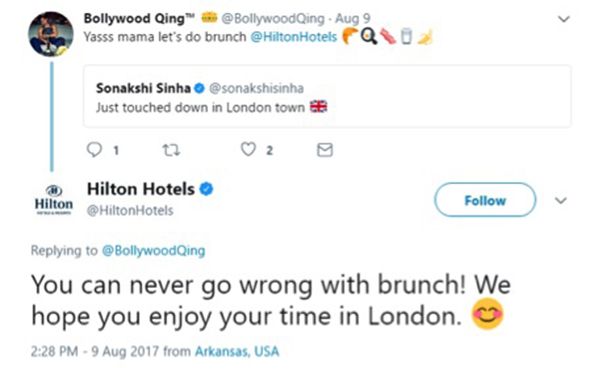Follow Hilton Hotels

(x=485, y=200)
